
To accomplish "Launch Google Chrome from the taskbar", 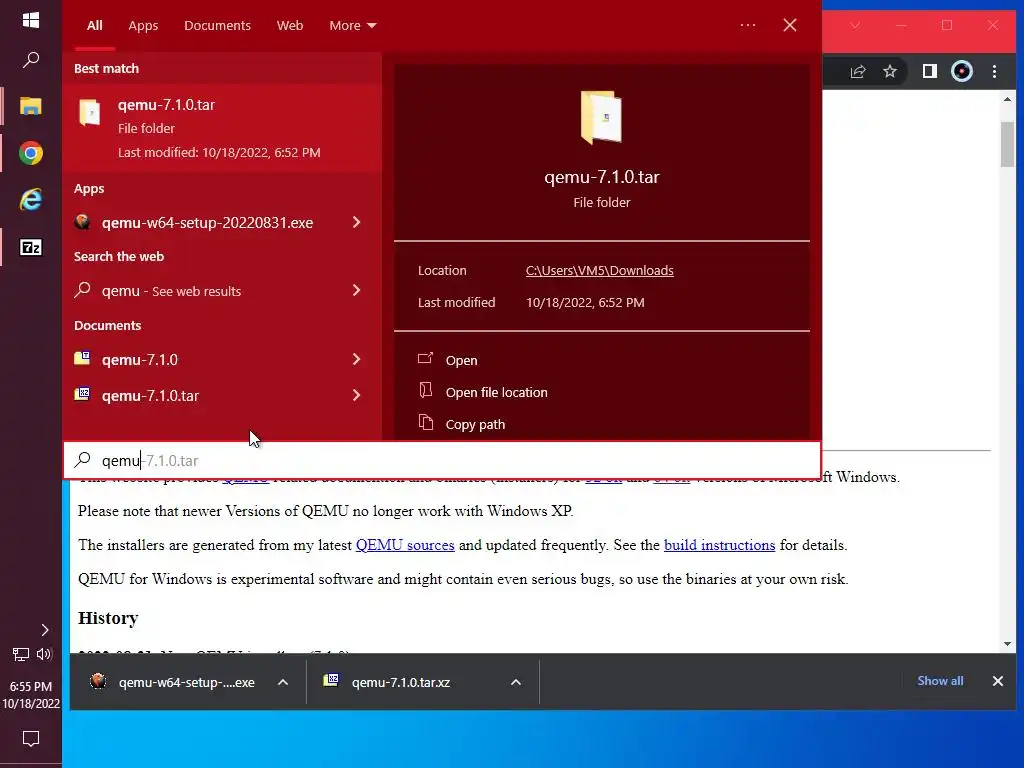I will [x=31, y=153].
